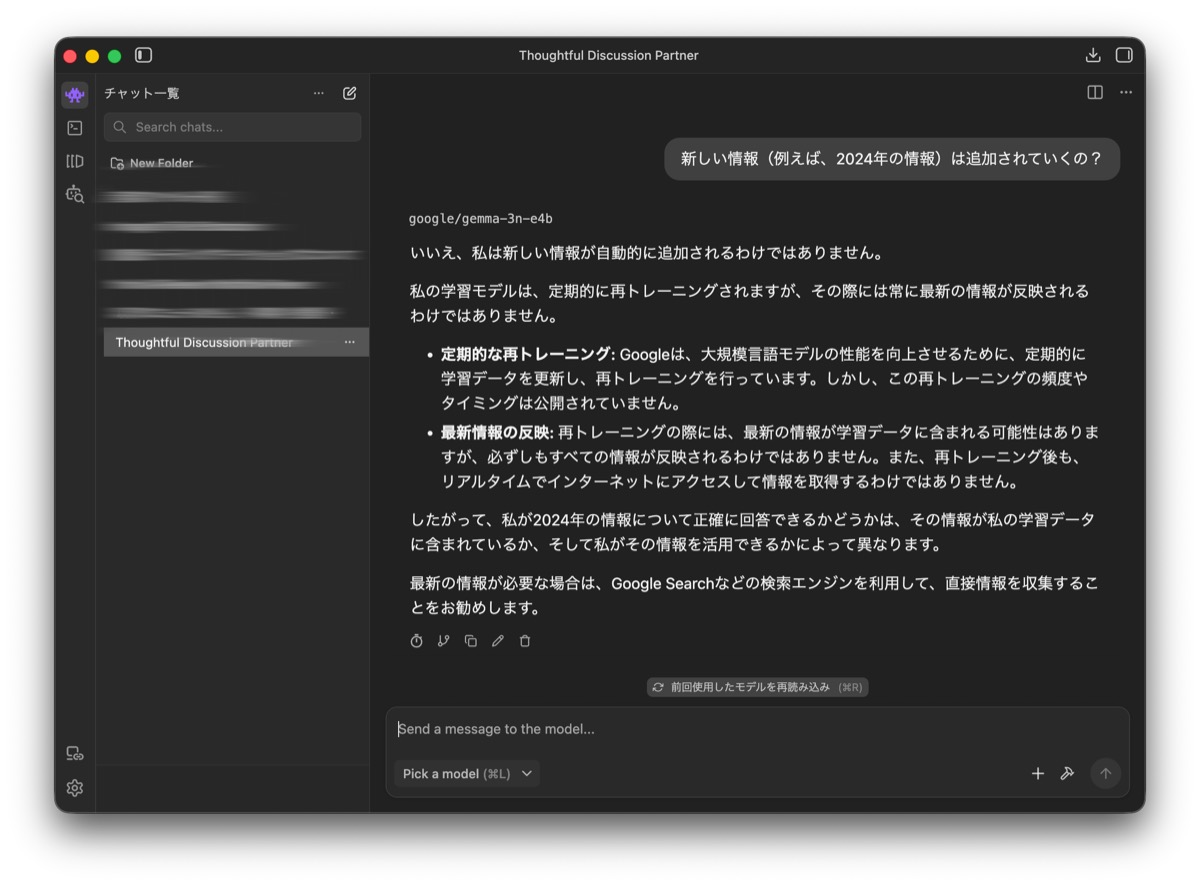This screenshot has height=885, width=1200.
Task: Open the chat view icon in left rail
Action: click(74, 95)
